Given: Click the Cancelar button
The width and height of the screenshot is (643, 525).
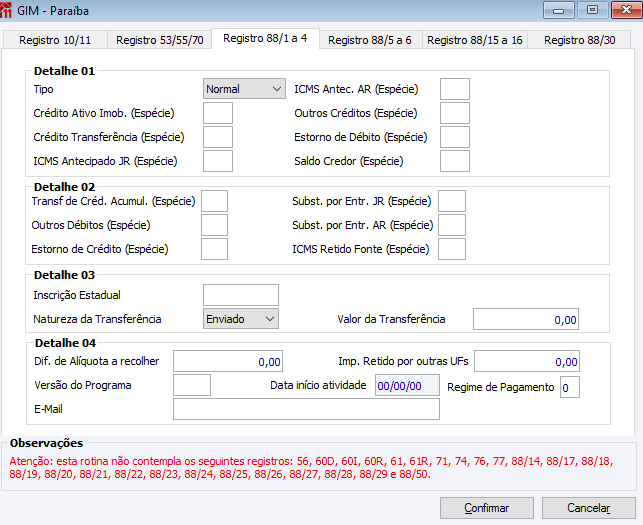Looking at the screenshot, I should tap(588, 508).
